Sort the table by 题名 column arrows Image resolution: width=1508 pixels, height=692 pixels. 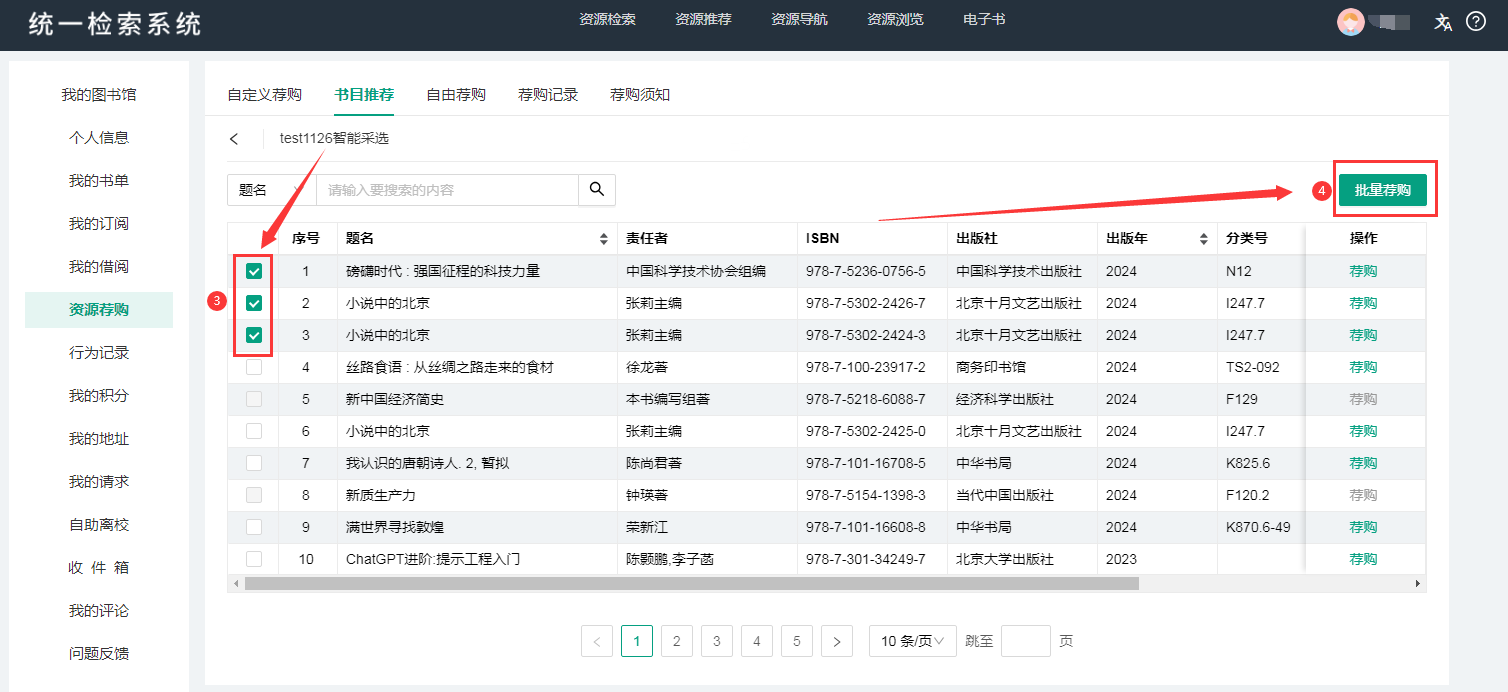603,239
